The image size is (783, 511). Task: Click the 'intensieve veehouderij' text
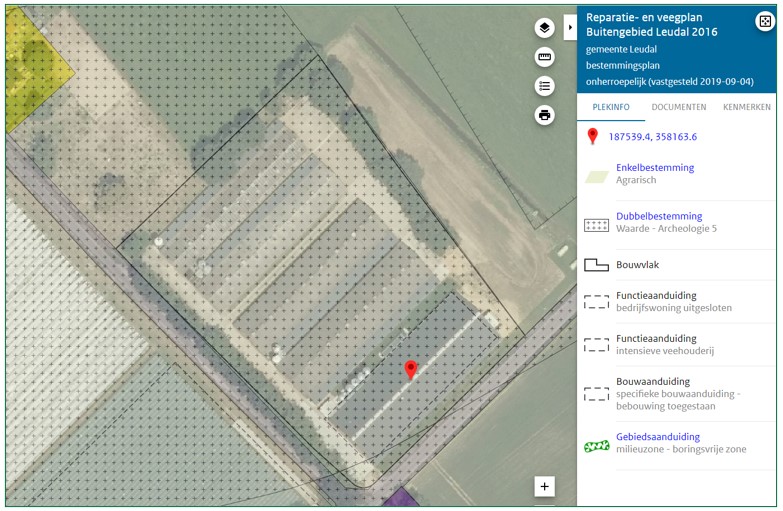[665, 351]
